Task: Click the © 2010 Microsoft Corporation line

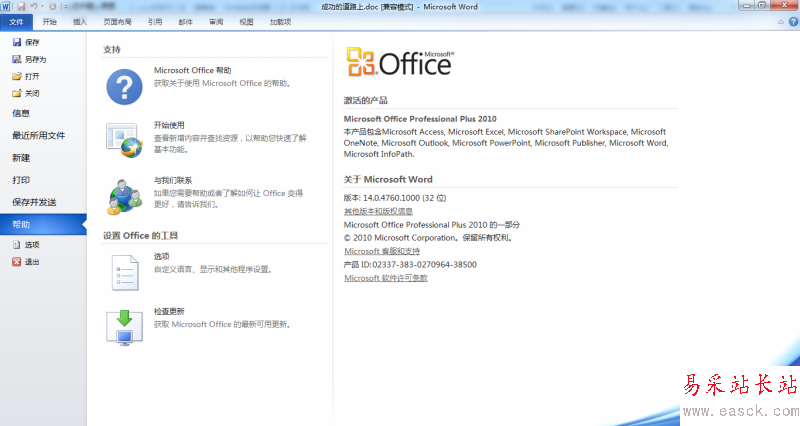Action: tap(428, 238)
